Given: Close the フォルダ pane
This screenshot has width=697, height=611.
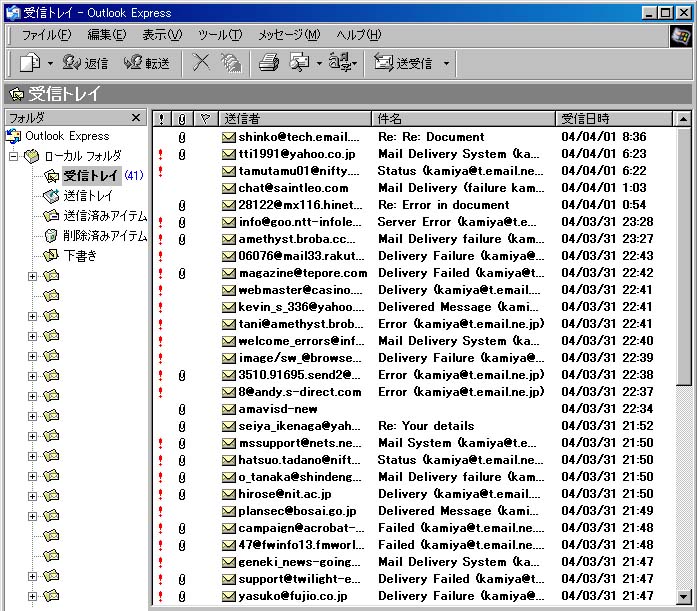Looking at the screenshot, I should coord(136,118).
